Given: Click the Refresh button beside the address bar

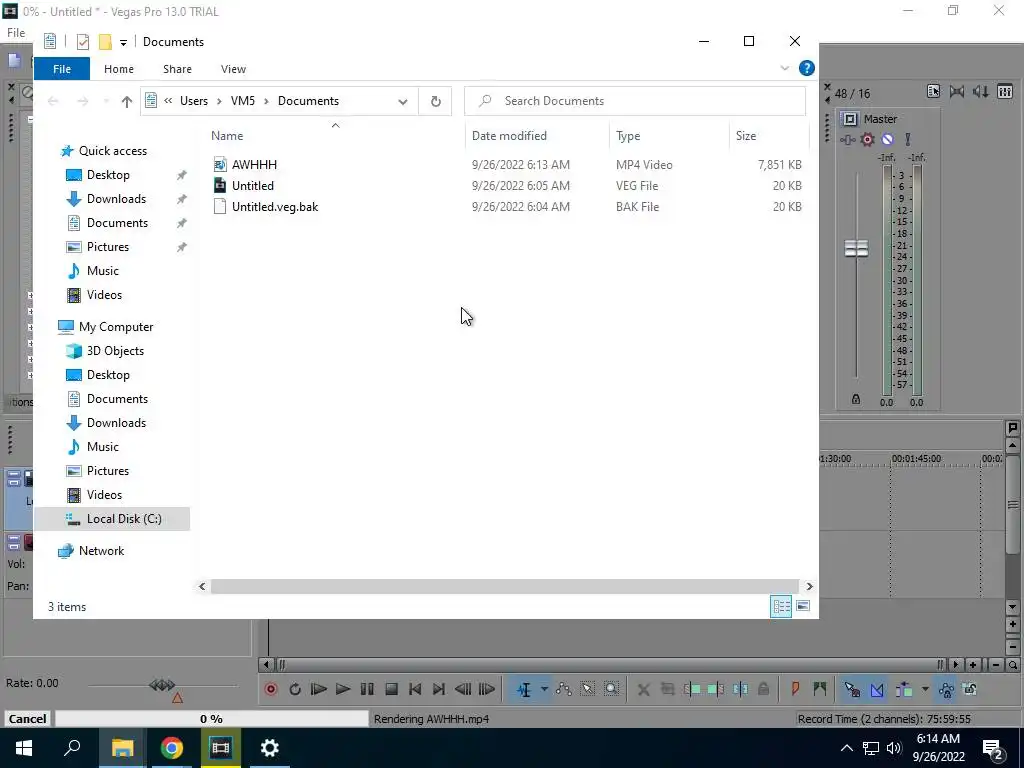Looking at the screenshot, I should click(x=436, y=101).
